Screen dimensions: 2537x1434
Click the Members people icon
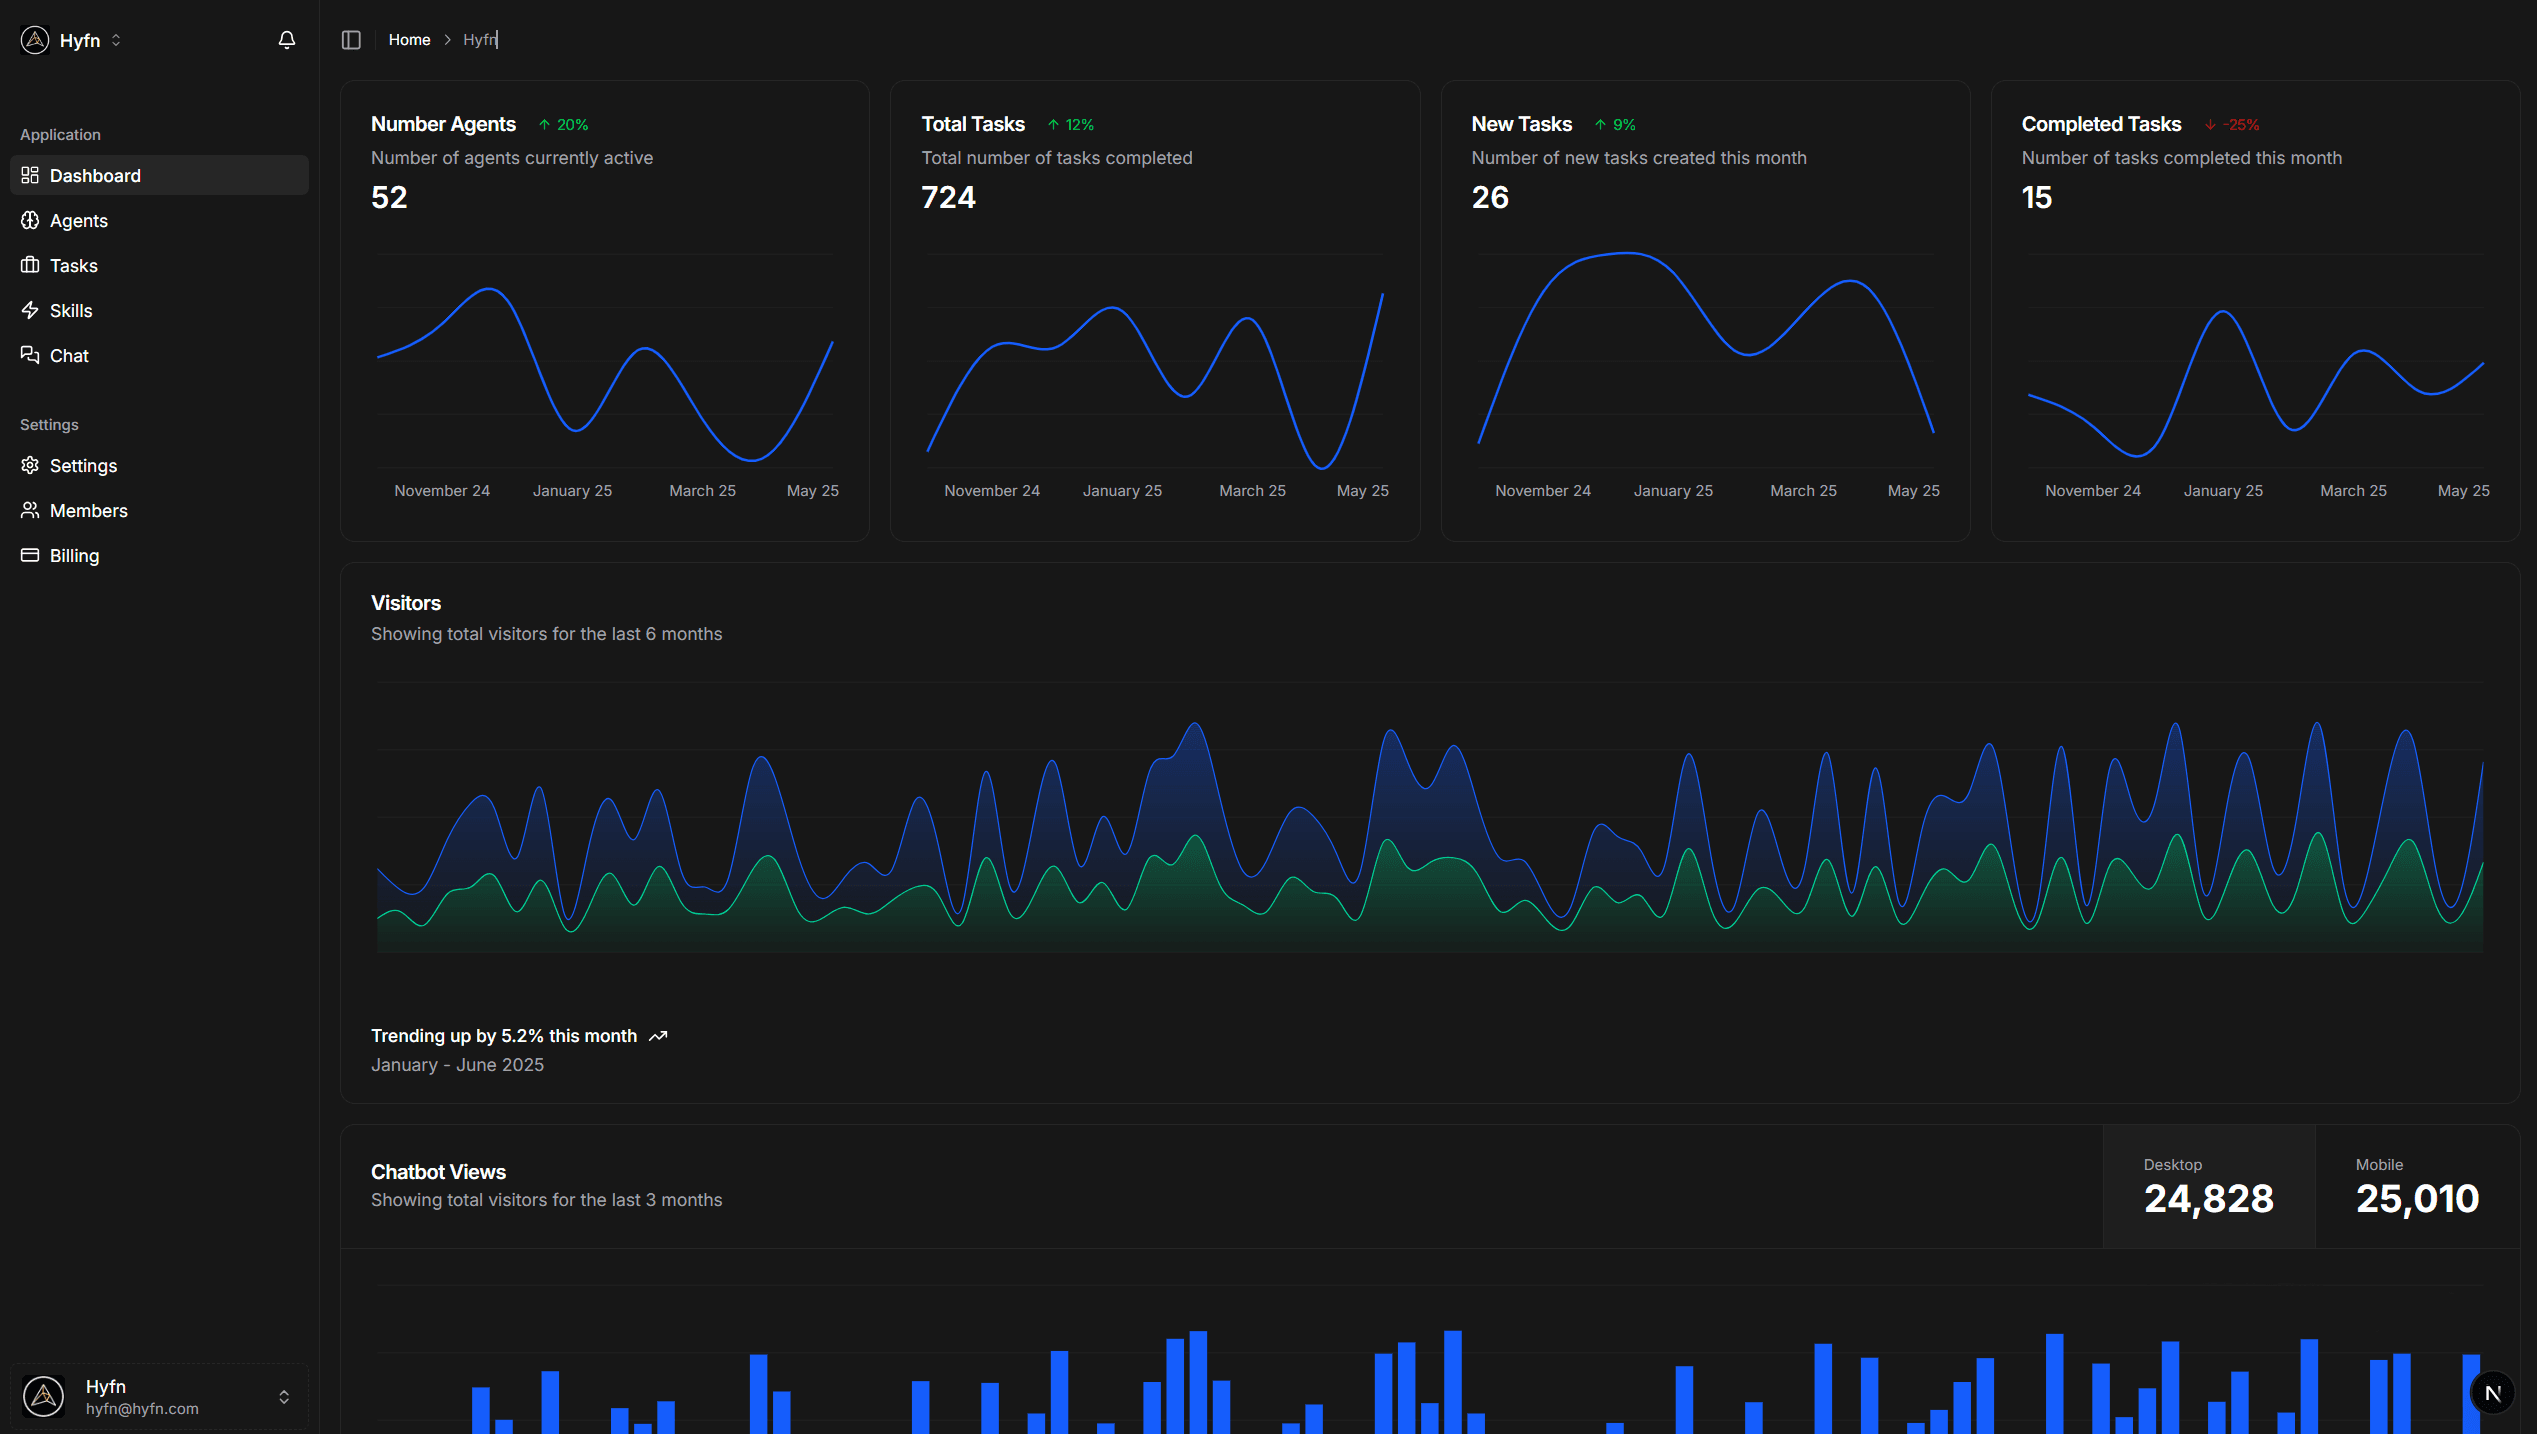tap(30, 510)
